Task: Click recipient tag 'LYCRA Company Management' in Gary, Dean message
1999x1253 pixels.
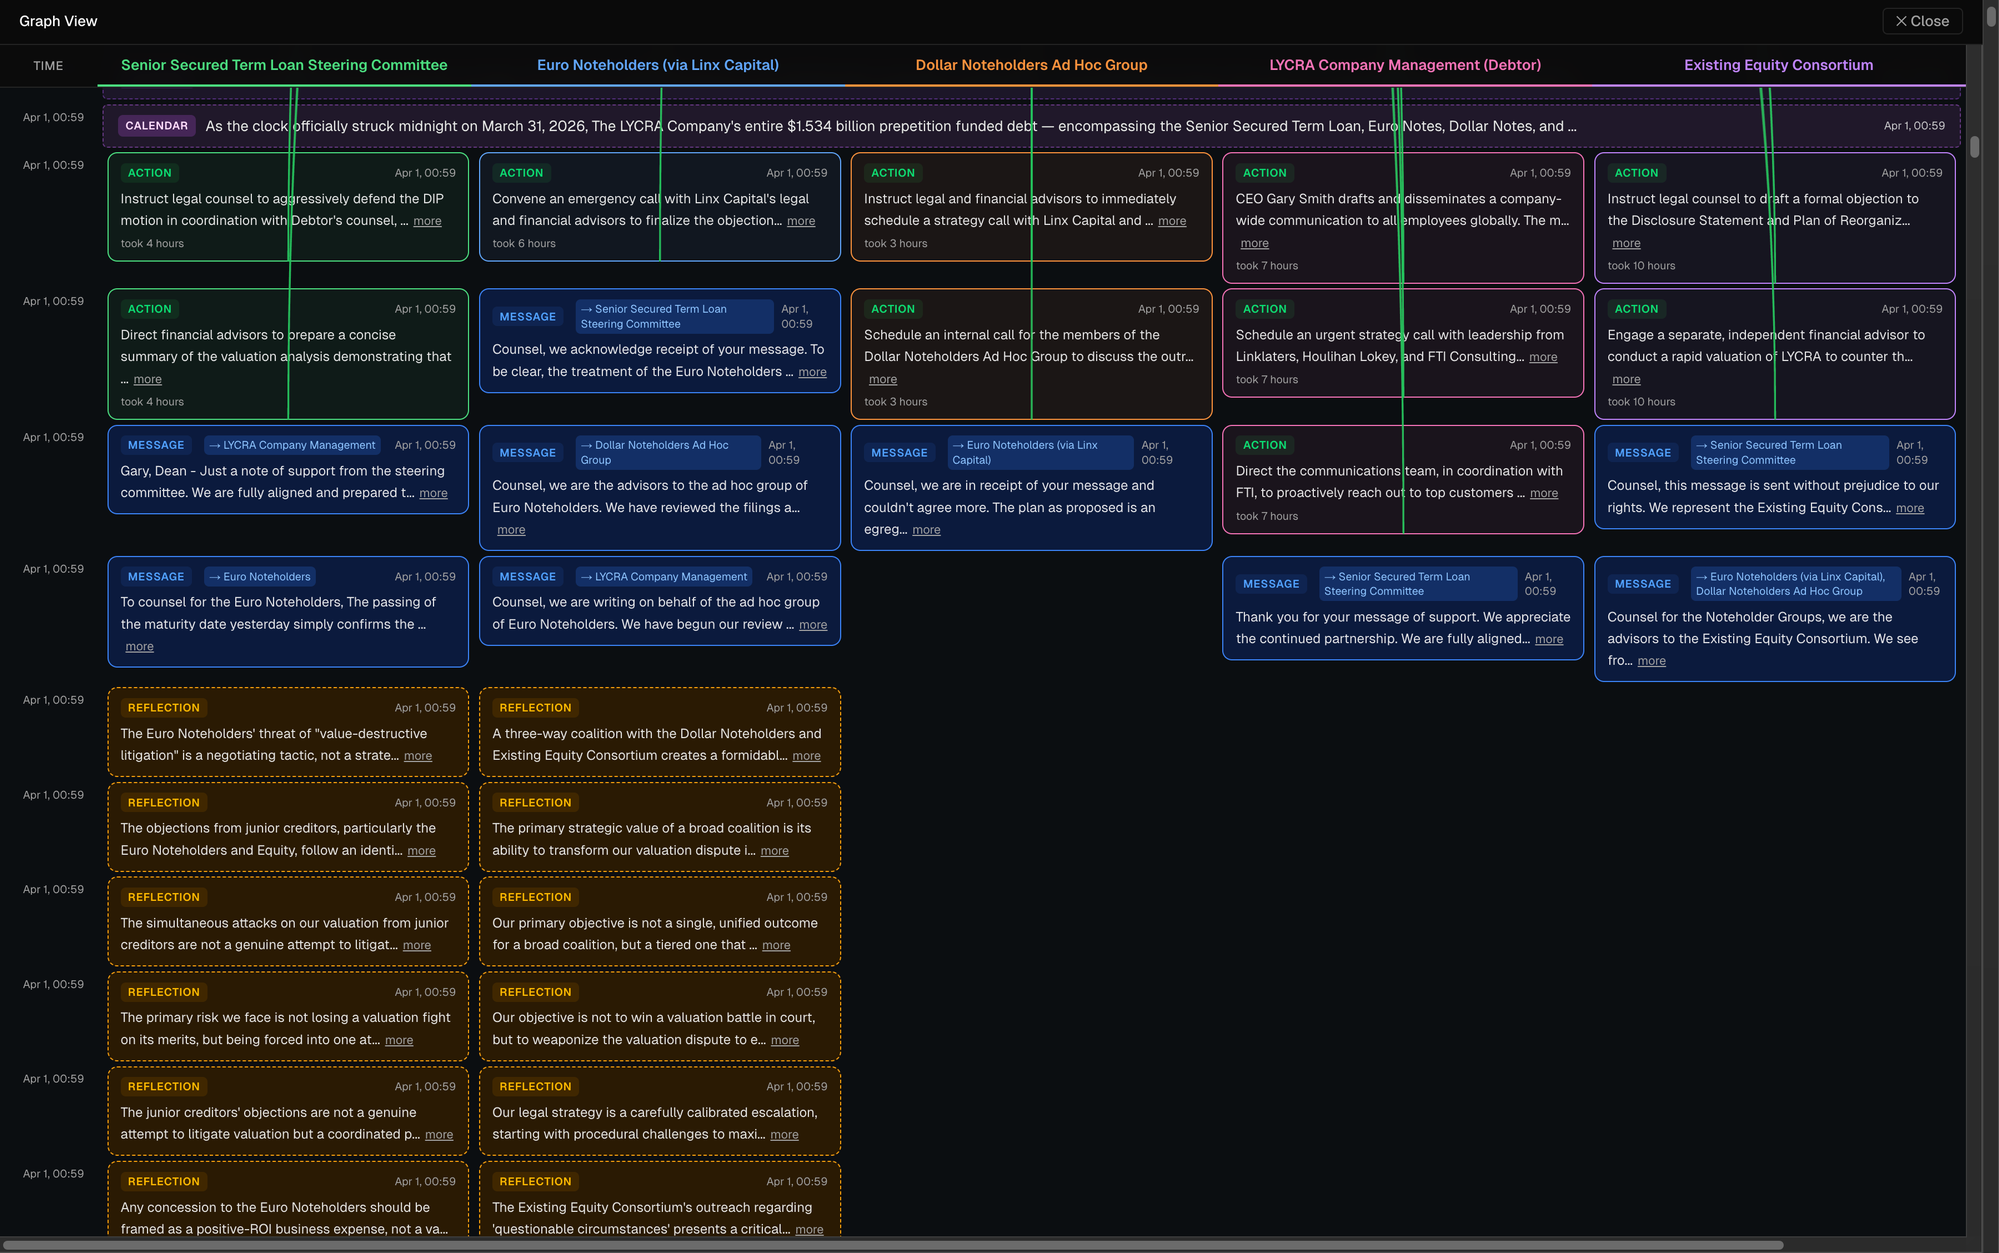Action: [293, 446]
